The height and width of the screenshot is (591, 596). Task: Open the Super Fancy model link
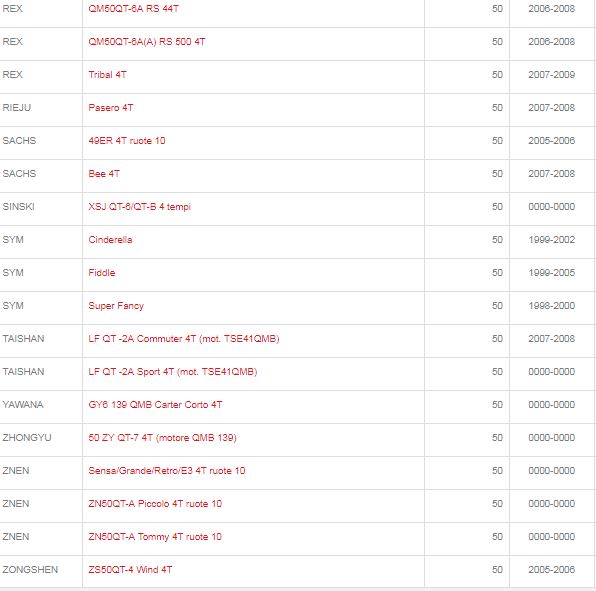click(x=116, y=306)
